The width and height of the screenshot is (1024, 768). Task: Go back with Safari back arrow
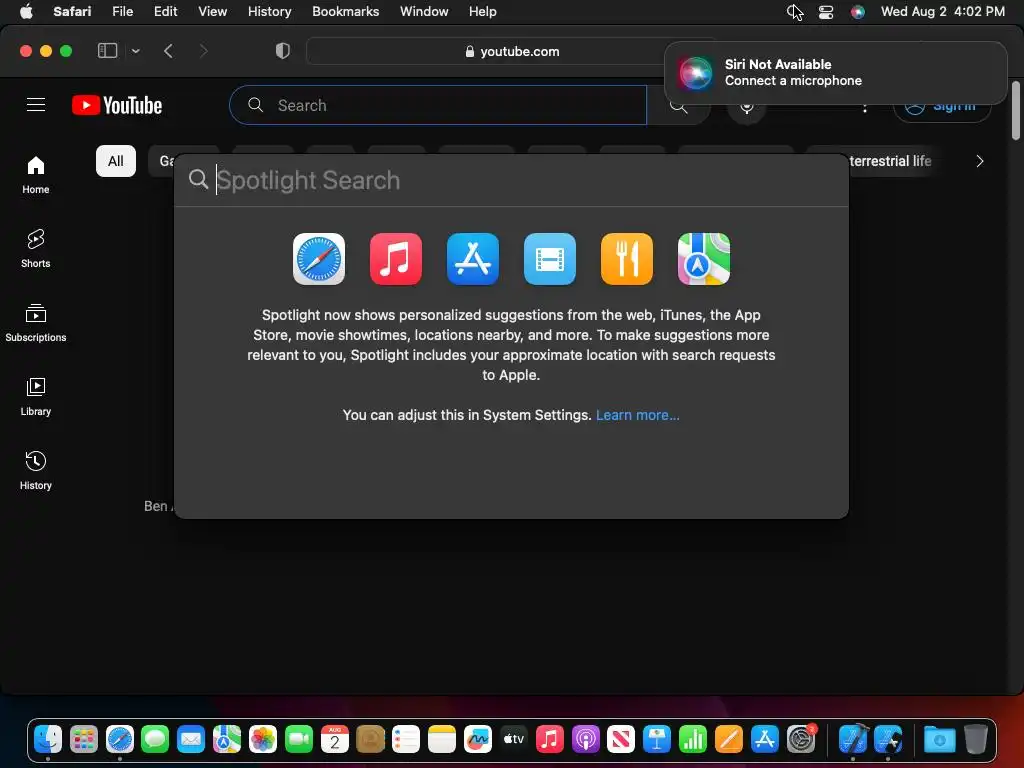pos(168,51)
